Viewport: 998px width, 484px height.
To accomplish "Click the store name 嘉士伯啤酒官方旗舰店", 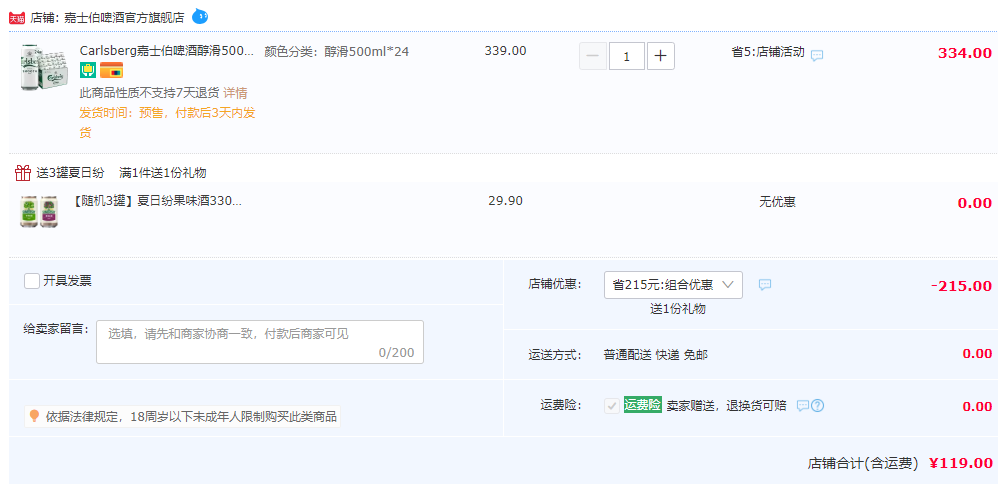I will pyautogui.click(x=124, y=18).
